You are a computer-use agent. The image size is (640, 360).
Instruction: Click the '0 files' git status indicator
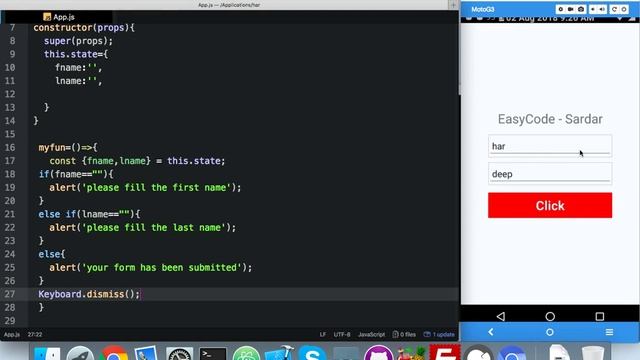[x=404, y=334]
